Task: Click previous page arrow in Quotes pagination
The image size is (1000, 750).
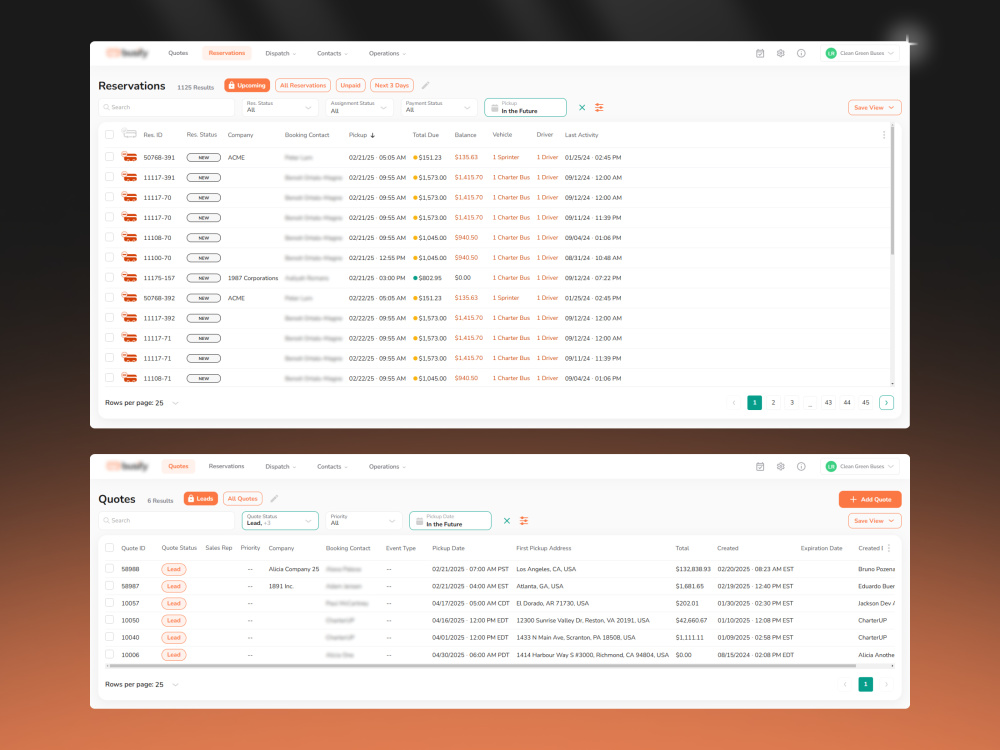Action: pyautogui.click(x=846, y=684)
